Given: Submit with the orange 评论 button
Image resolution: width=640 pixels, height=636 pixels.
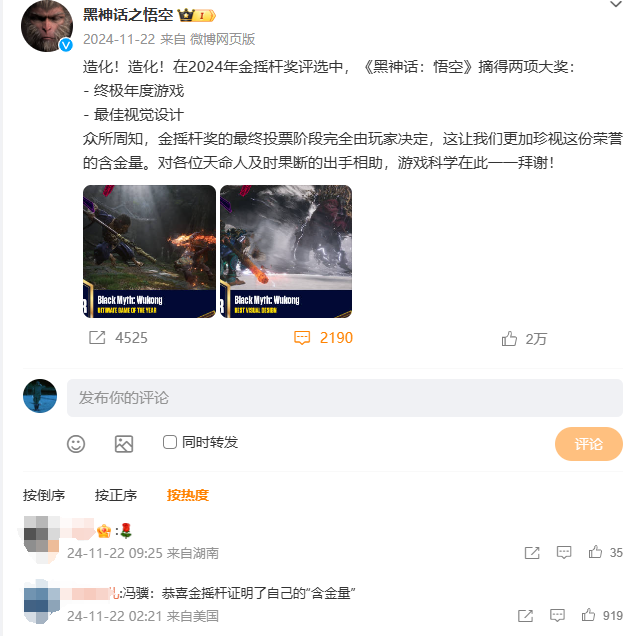Looking at the screenshot, I should coord(589,444).
